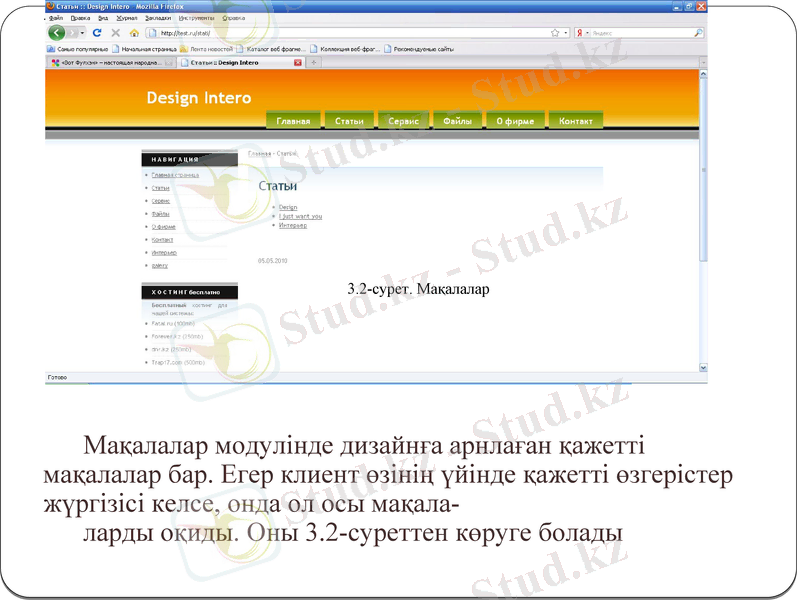Click the О фирме green nav button
The width and height of the screenshot is (797, 600).
(515, 121)
